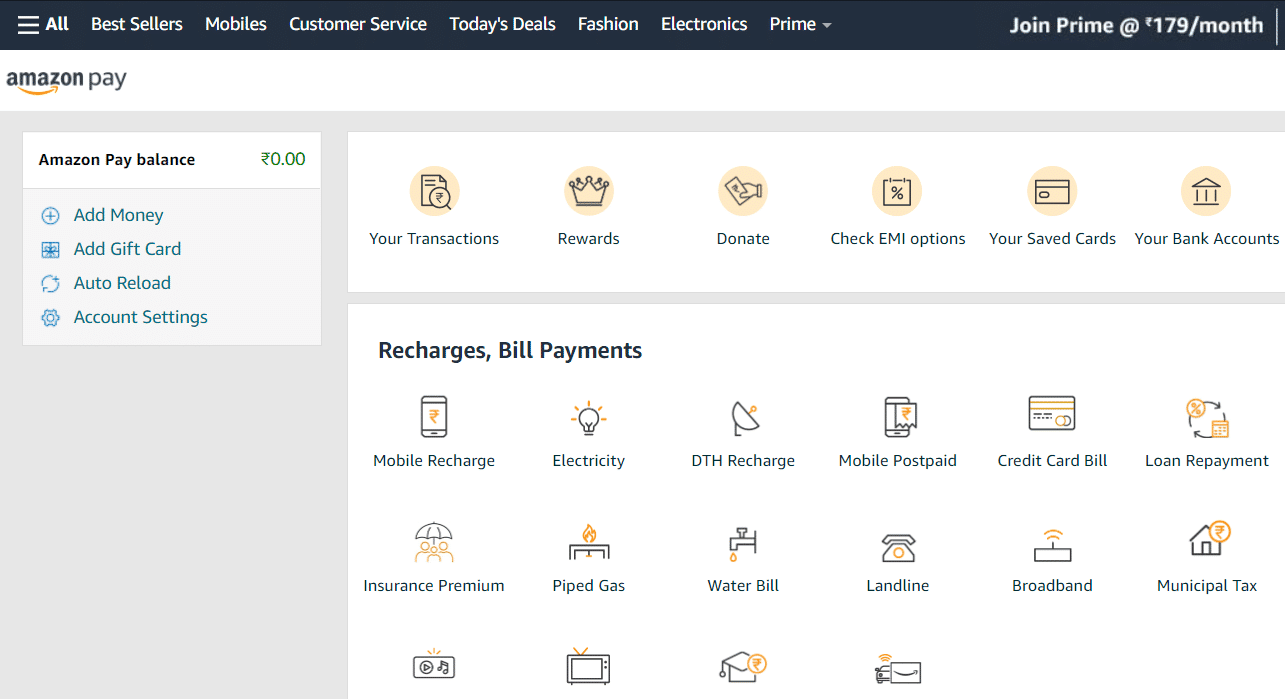Image resolution: width=1285 pixels, height=699 pixels.
Task: Select the Mobile Recharge icon
Action: [434, 416]
